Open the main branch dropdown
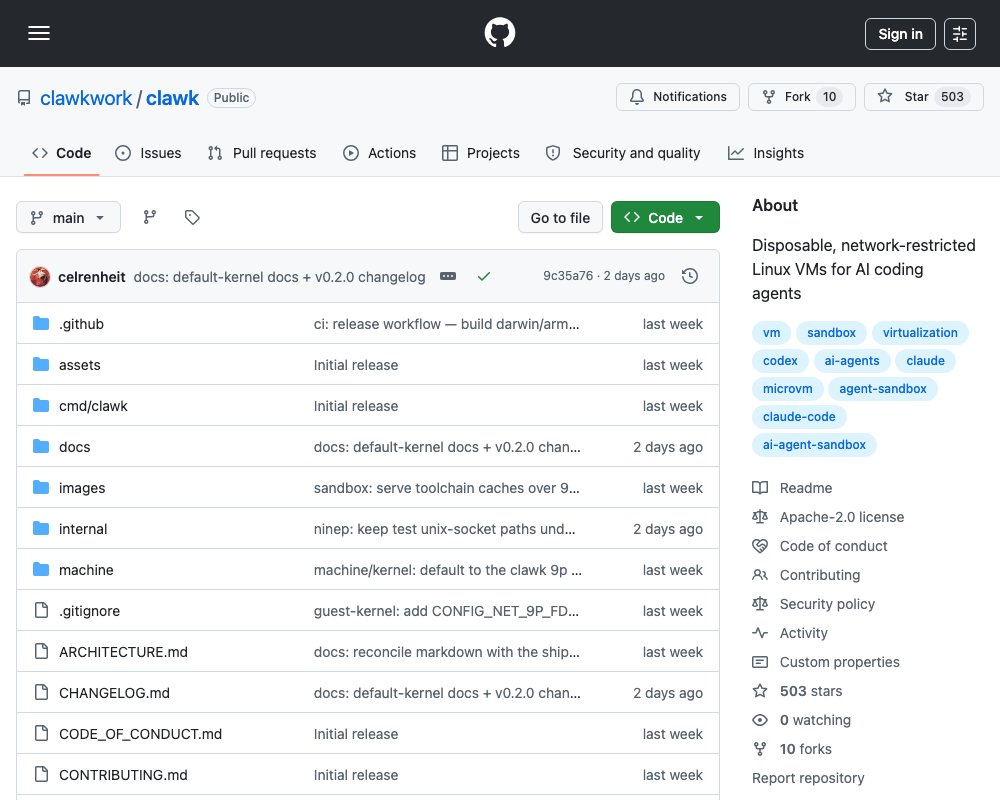 pos(68,218)
